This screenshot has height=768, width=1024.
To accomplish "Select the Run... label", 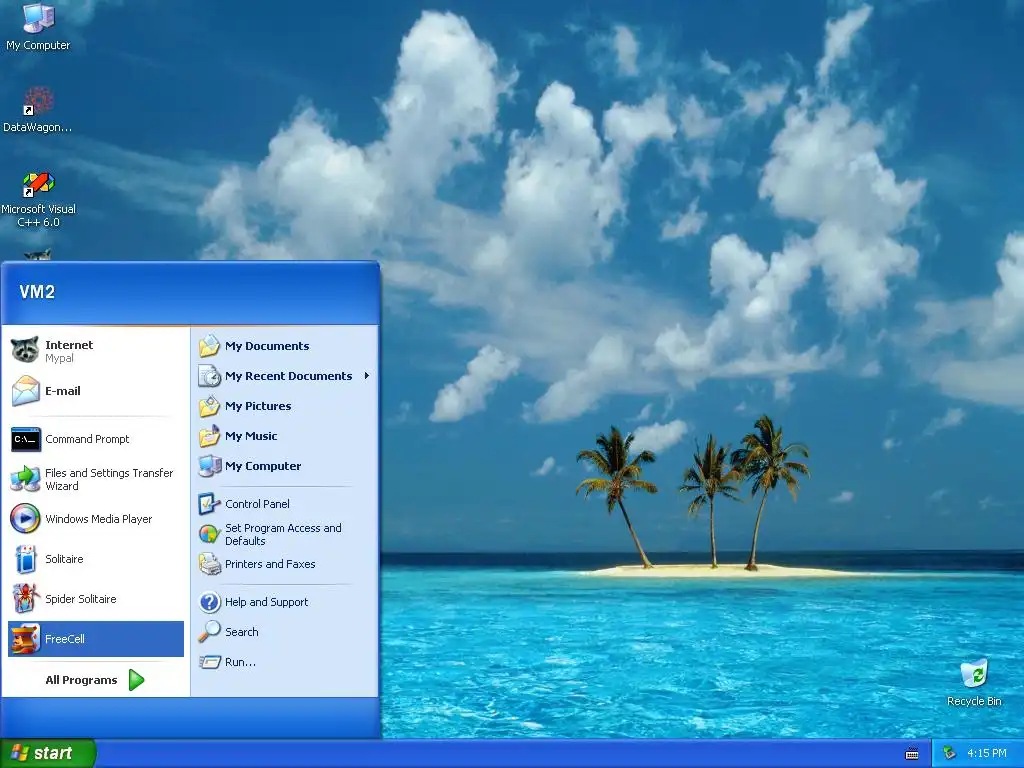I will click(x=240, y=662).
